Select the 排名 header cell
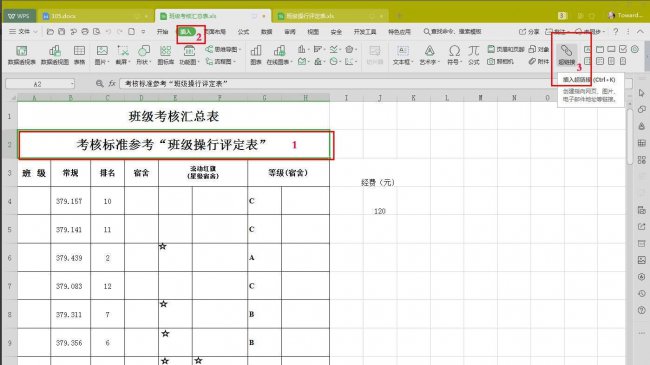Screen dimensions: 650x365 pyautogui.click(x=107, y=173)
